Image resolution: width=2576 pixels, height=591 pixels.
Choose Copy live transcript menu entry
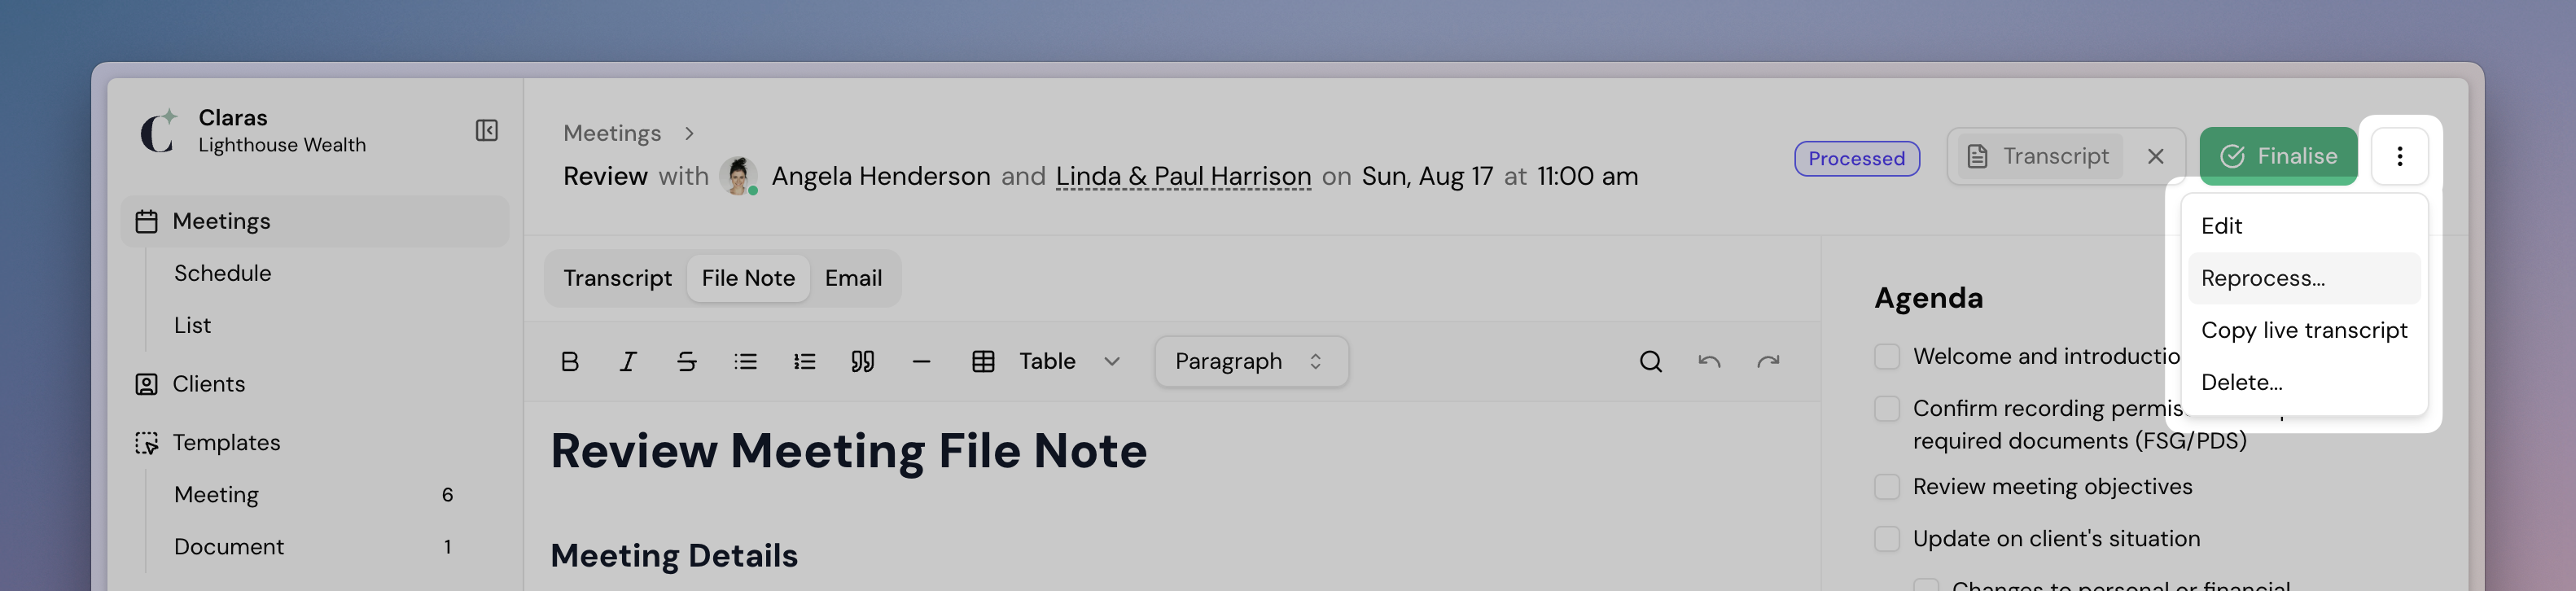tap(2304, 330)
